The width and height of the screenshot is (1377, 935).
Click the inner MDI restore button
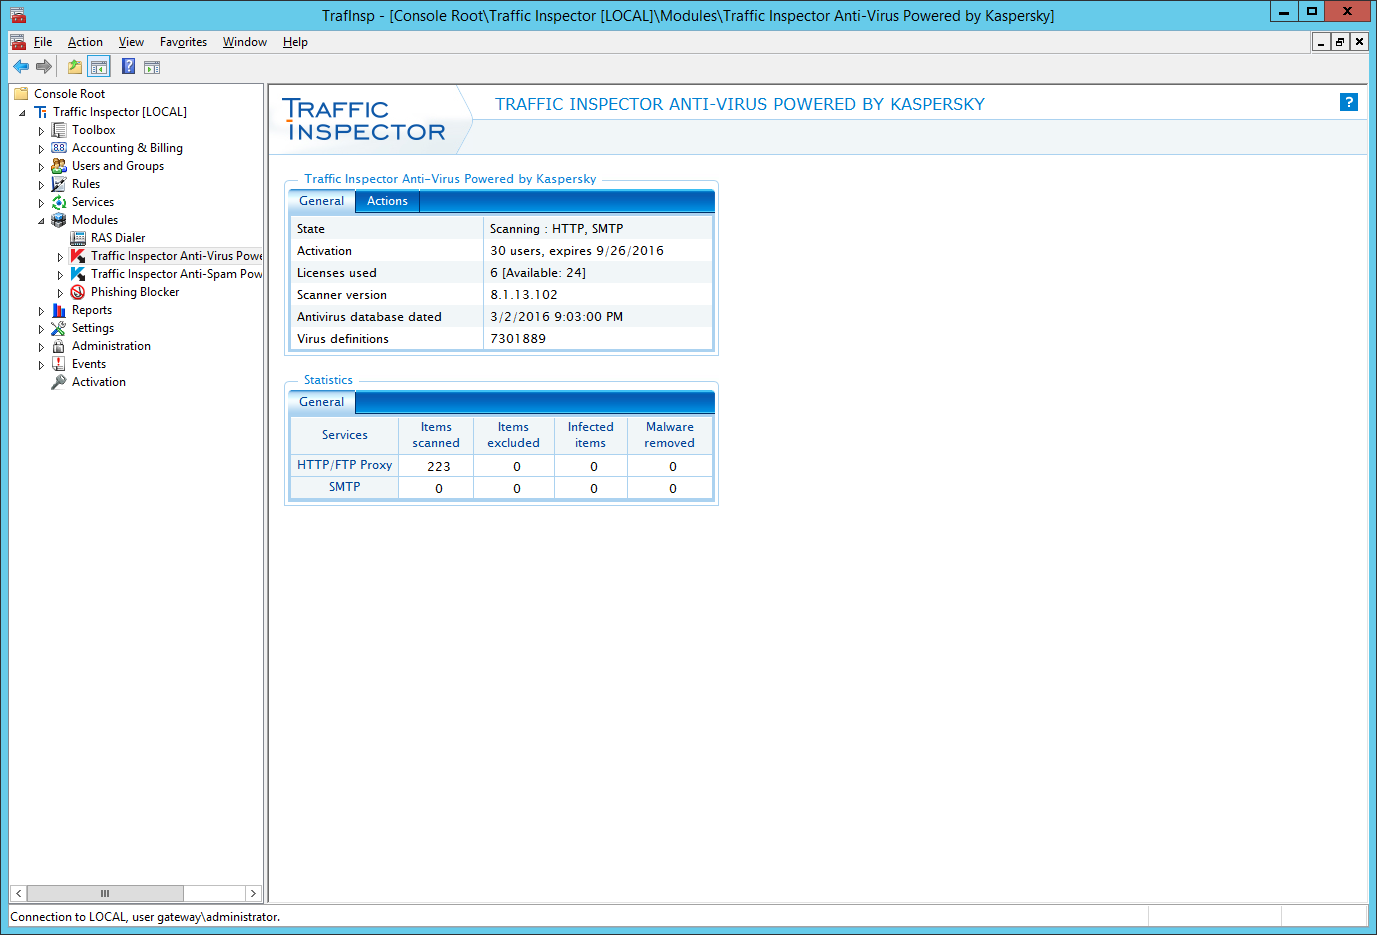1340,42
